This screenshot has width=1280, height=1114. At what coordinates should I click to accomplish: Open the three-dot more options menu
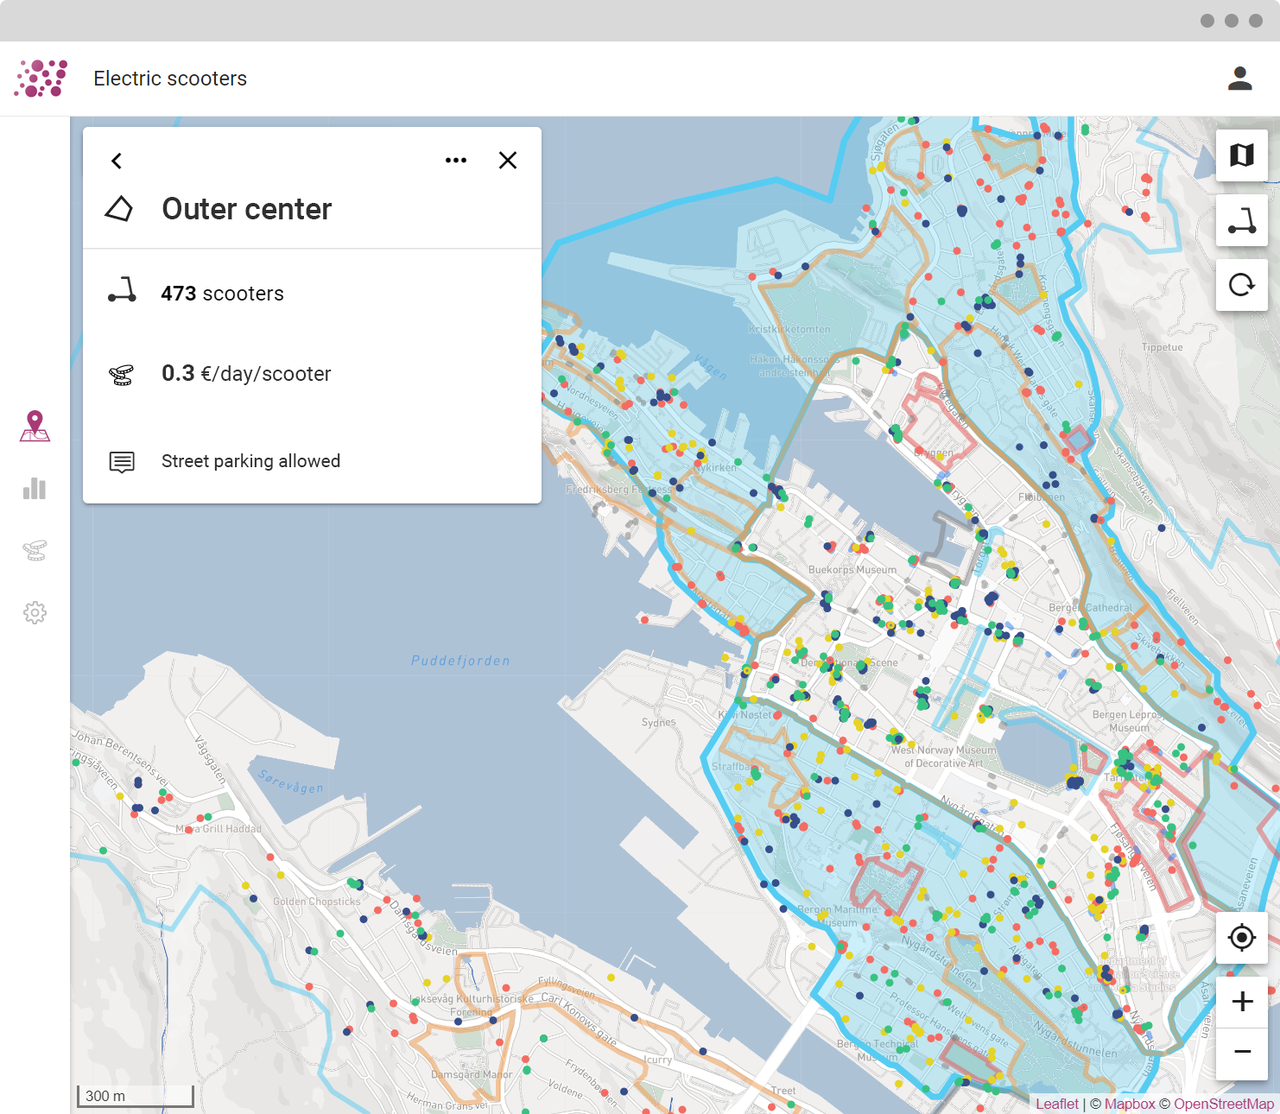click(456, 161)
